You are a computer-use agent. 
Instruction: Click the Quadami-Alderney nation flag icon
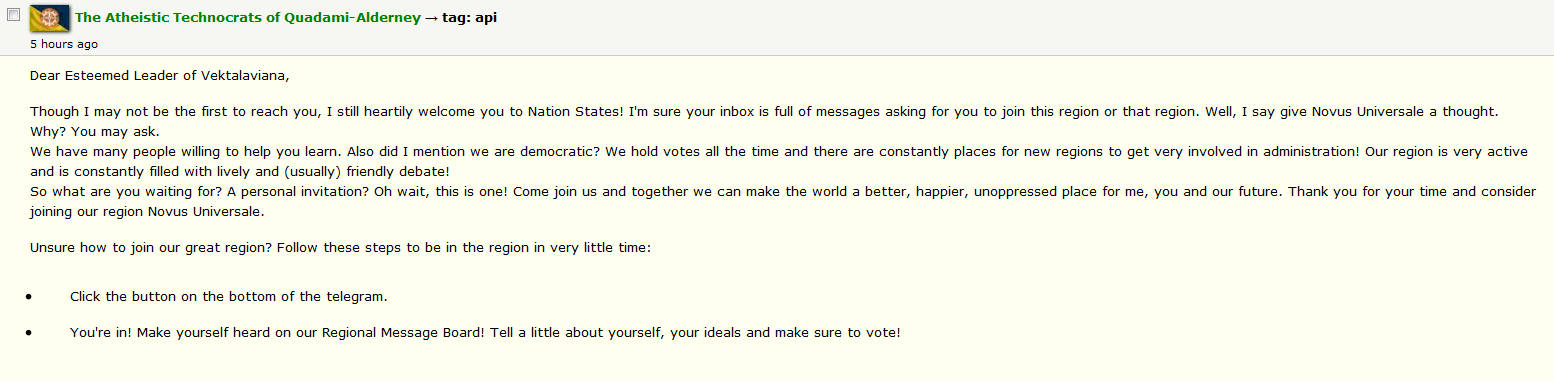click(x=49, y=18)
